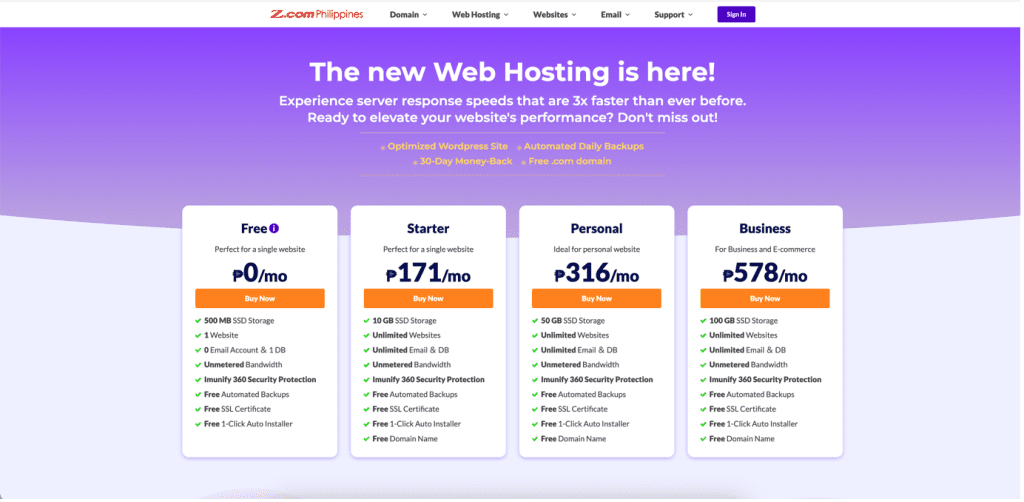The width and height of the screenshot is (1024, 502).
Task: Select the Personal plan title
Action: click(x=597, y=228)
